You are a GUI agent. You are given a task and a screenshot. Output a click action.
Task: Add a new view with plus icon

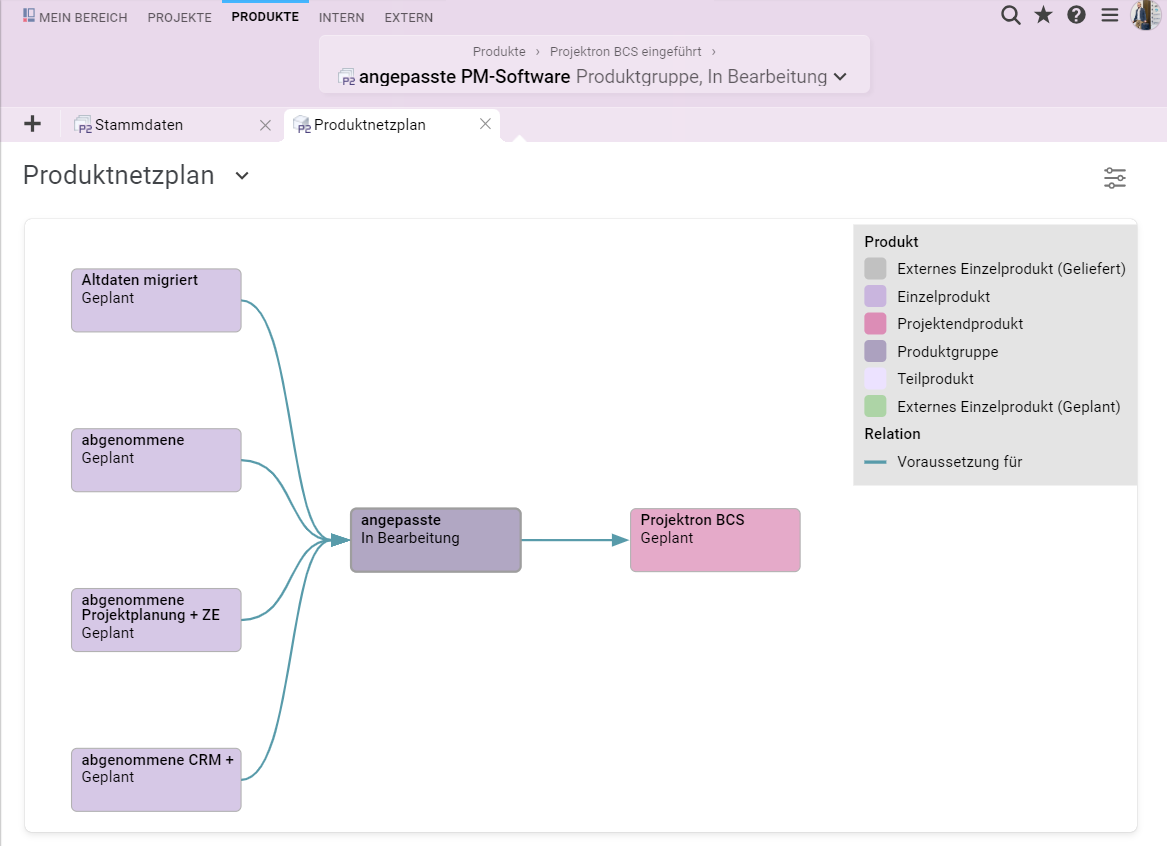(x=32, y=124)
